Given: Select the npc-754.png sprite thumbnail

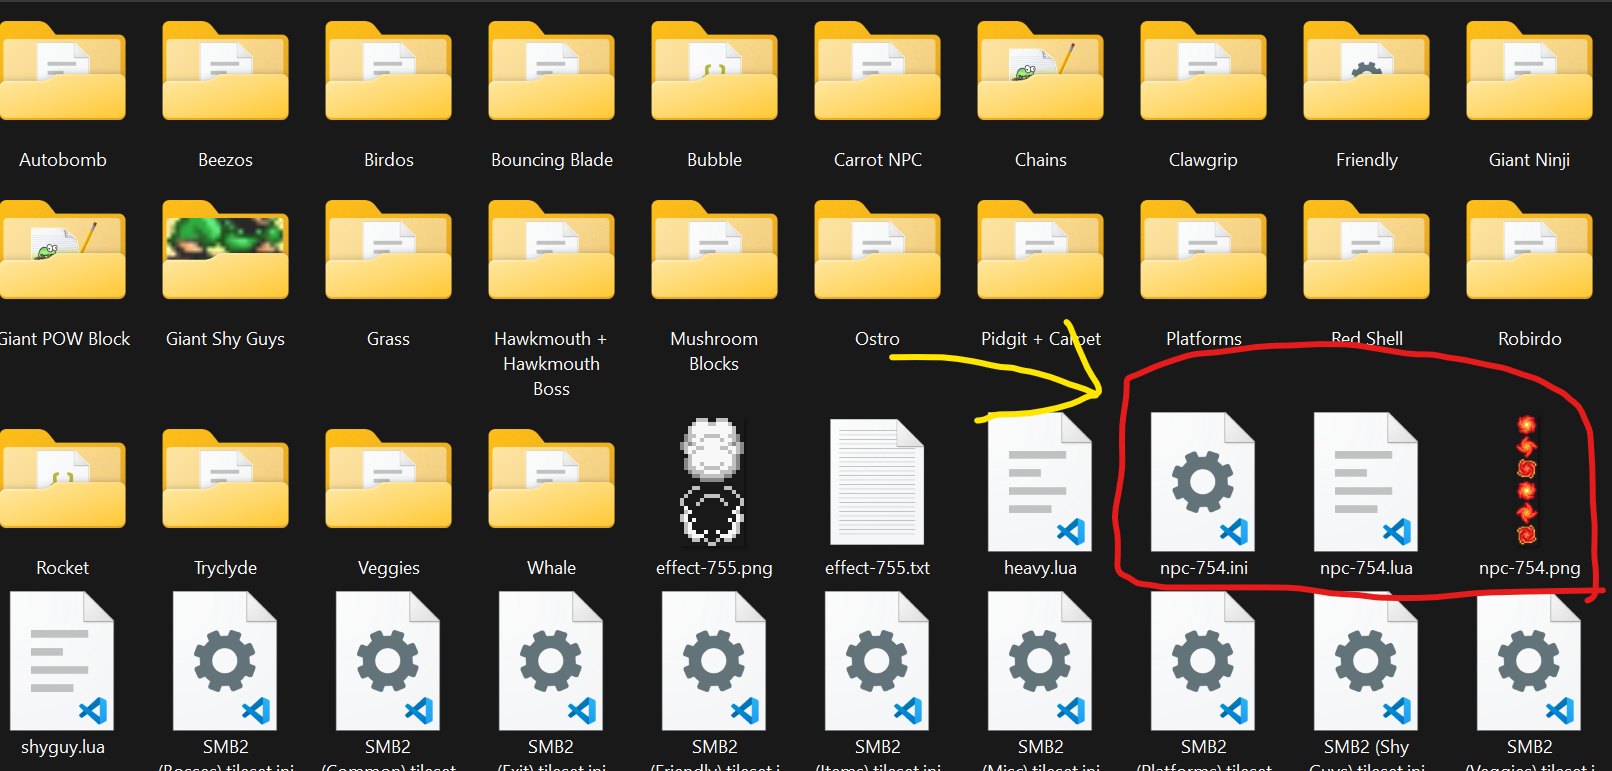Looking at the screenshot, I should pyautogui.click(x=1527, y=481).
